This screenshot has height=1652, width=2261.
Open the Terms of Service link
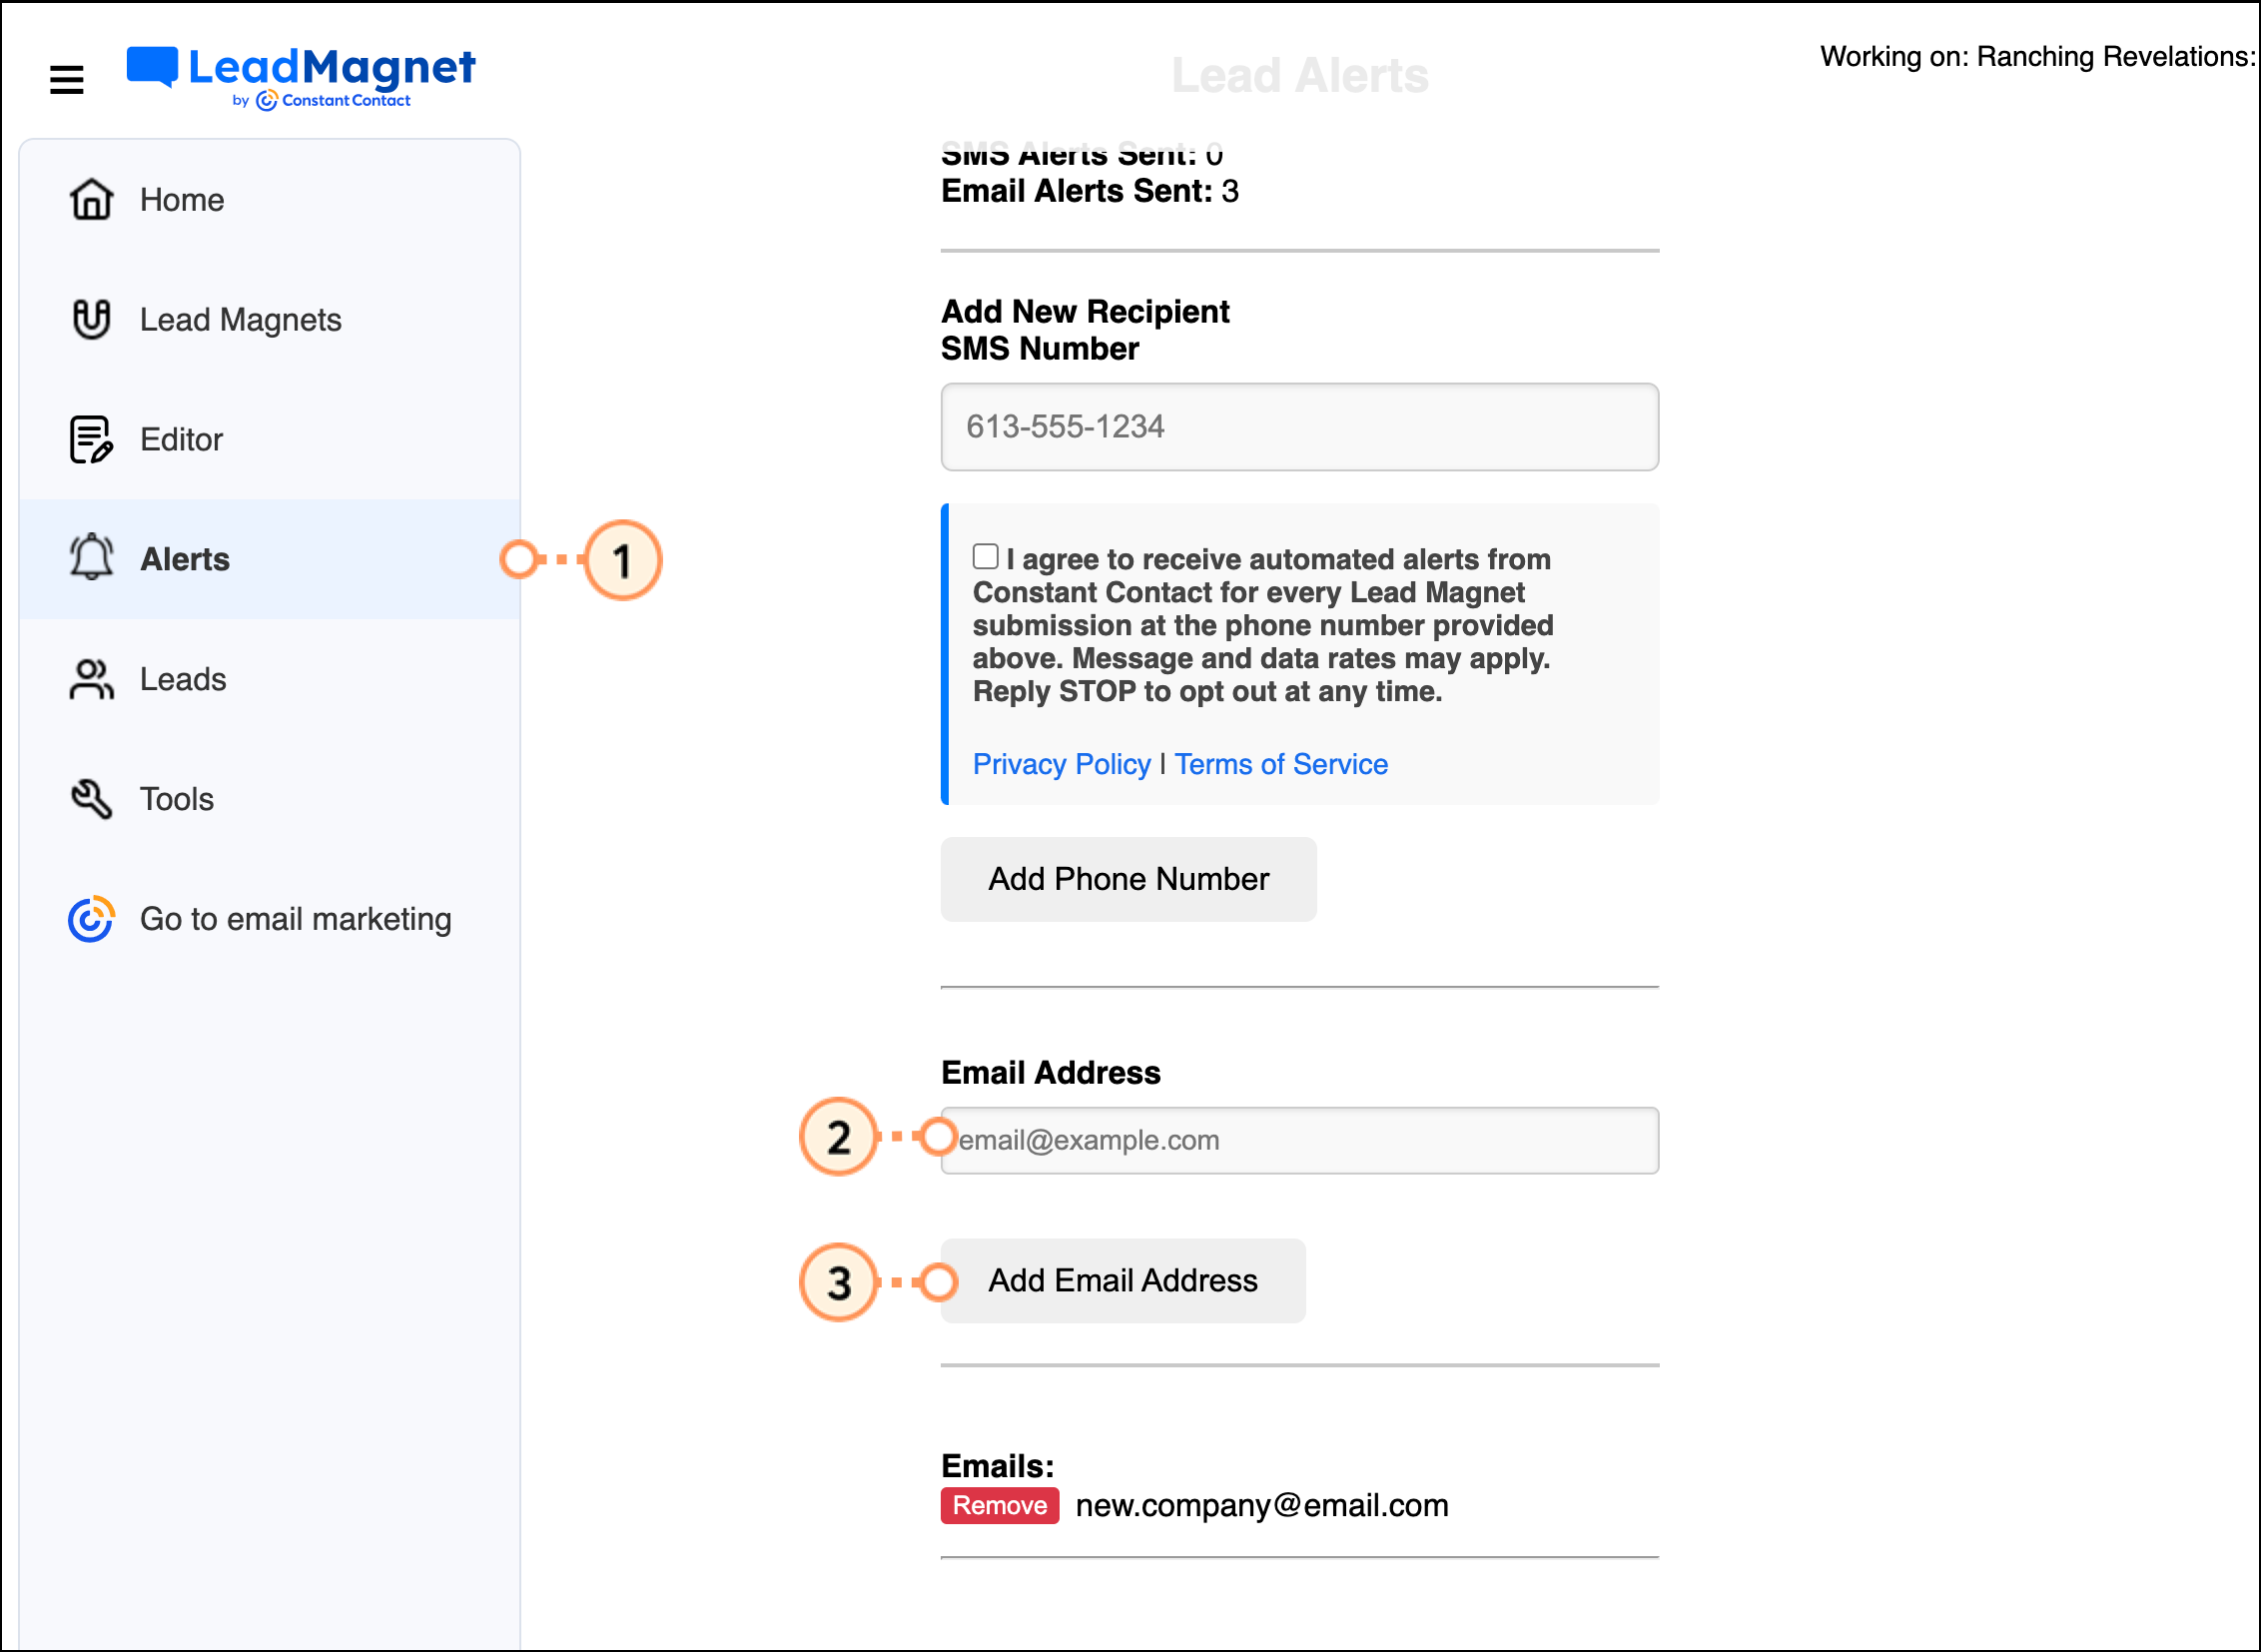point(1281,764)
